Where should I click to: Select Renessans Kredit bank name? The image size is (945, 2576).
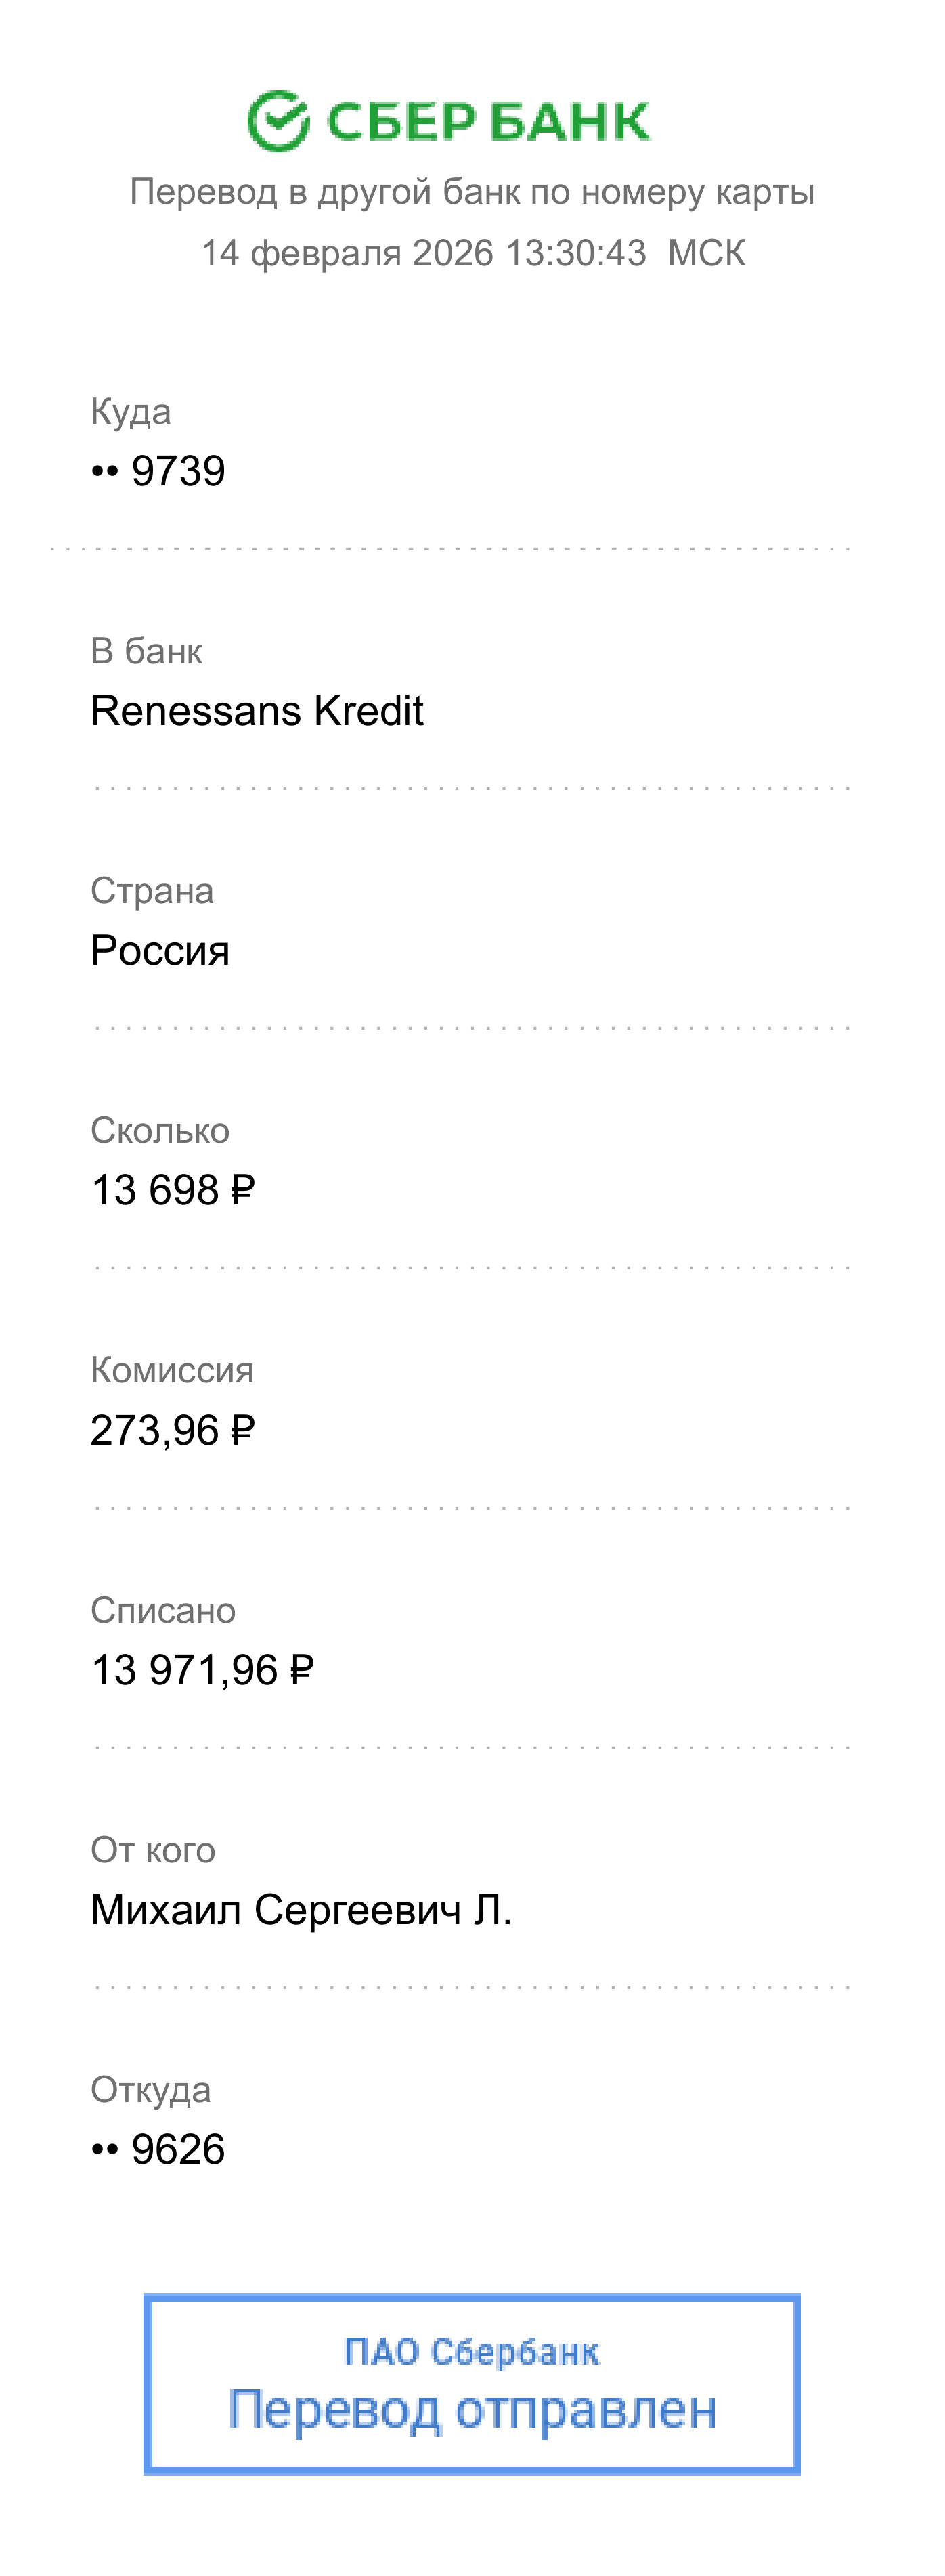click(257, 711)
